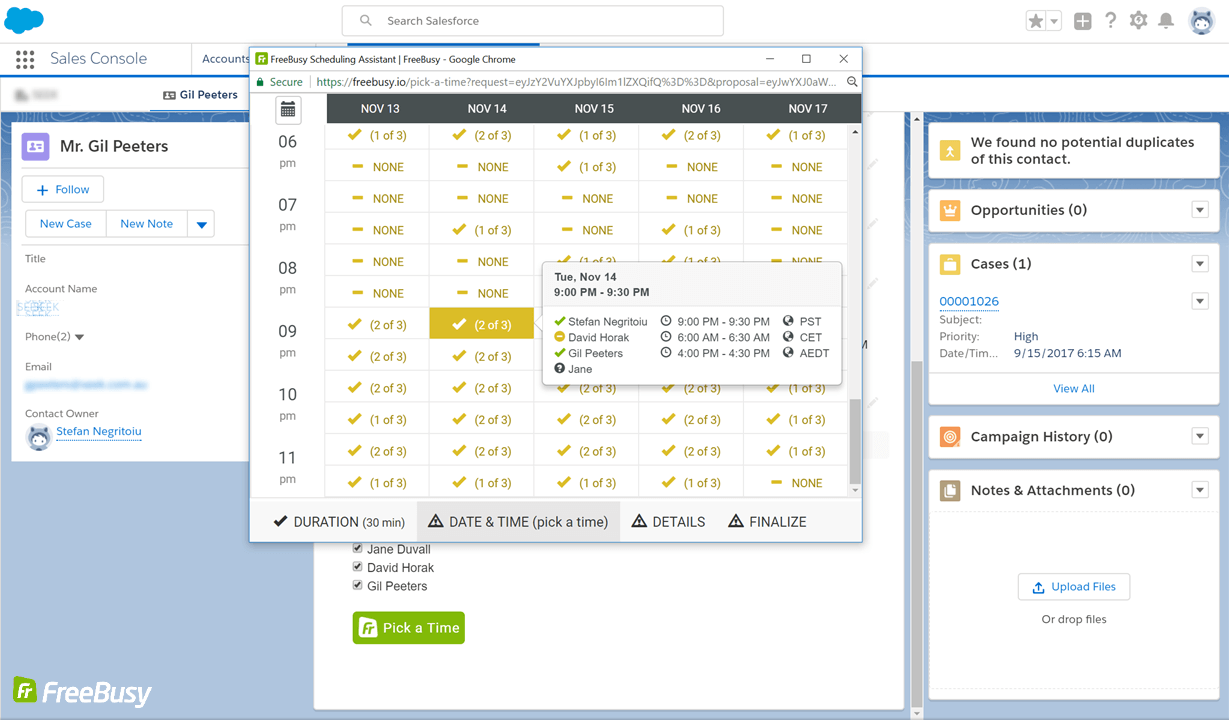
Task: Uncheck the Gil Peeters attendee checkbox
Action: pos(358,586)
